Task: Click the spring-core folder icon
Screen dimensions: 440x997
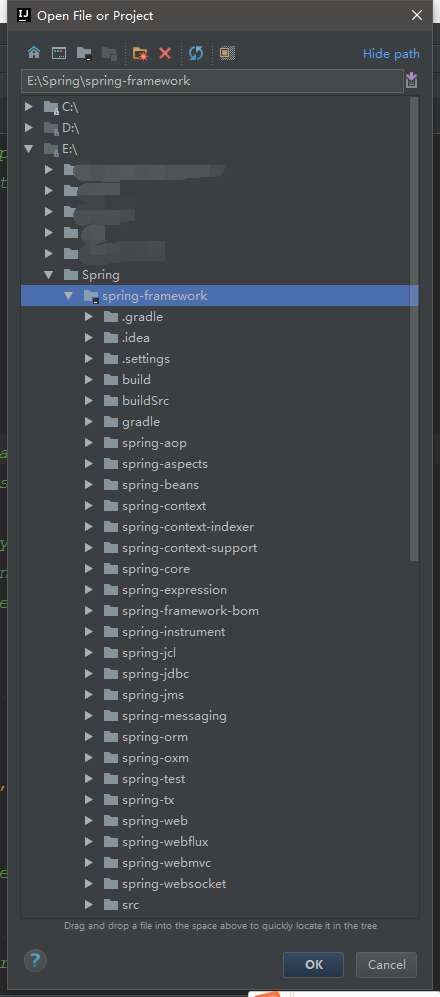Action: (x=111, y=568)
